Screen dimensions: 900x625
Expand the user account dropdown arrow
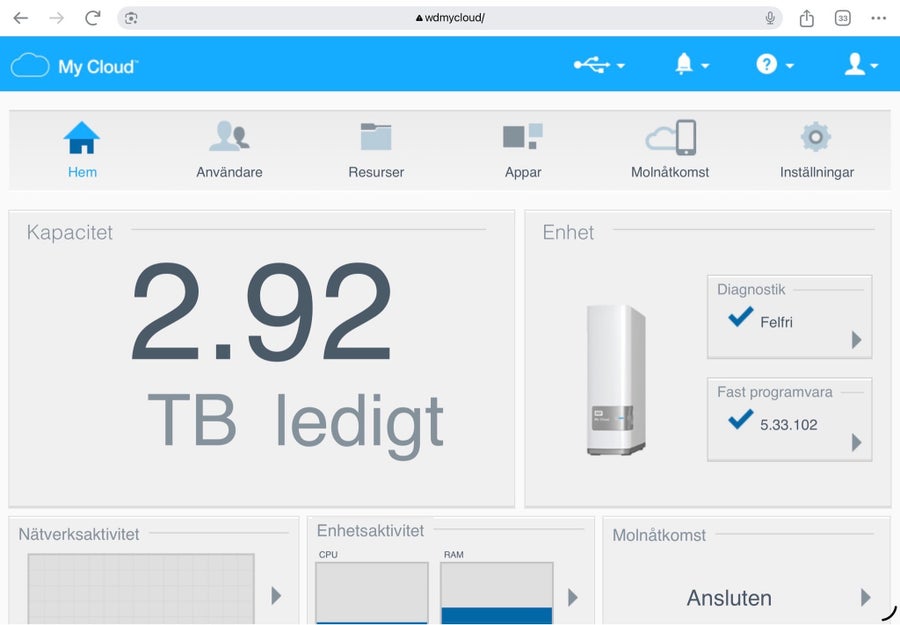tap(874, 66)
